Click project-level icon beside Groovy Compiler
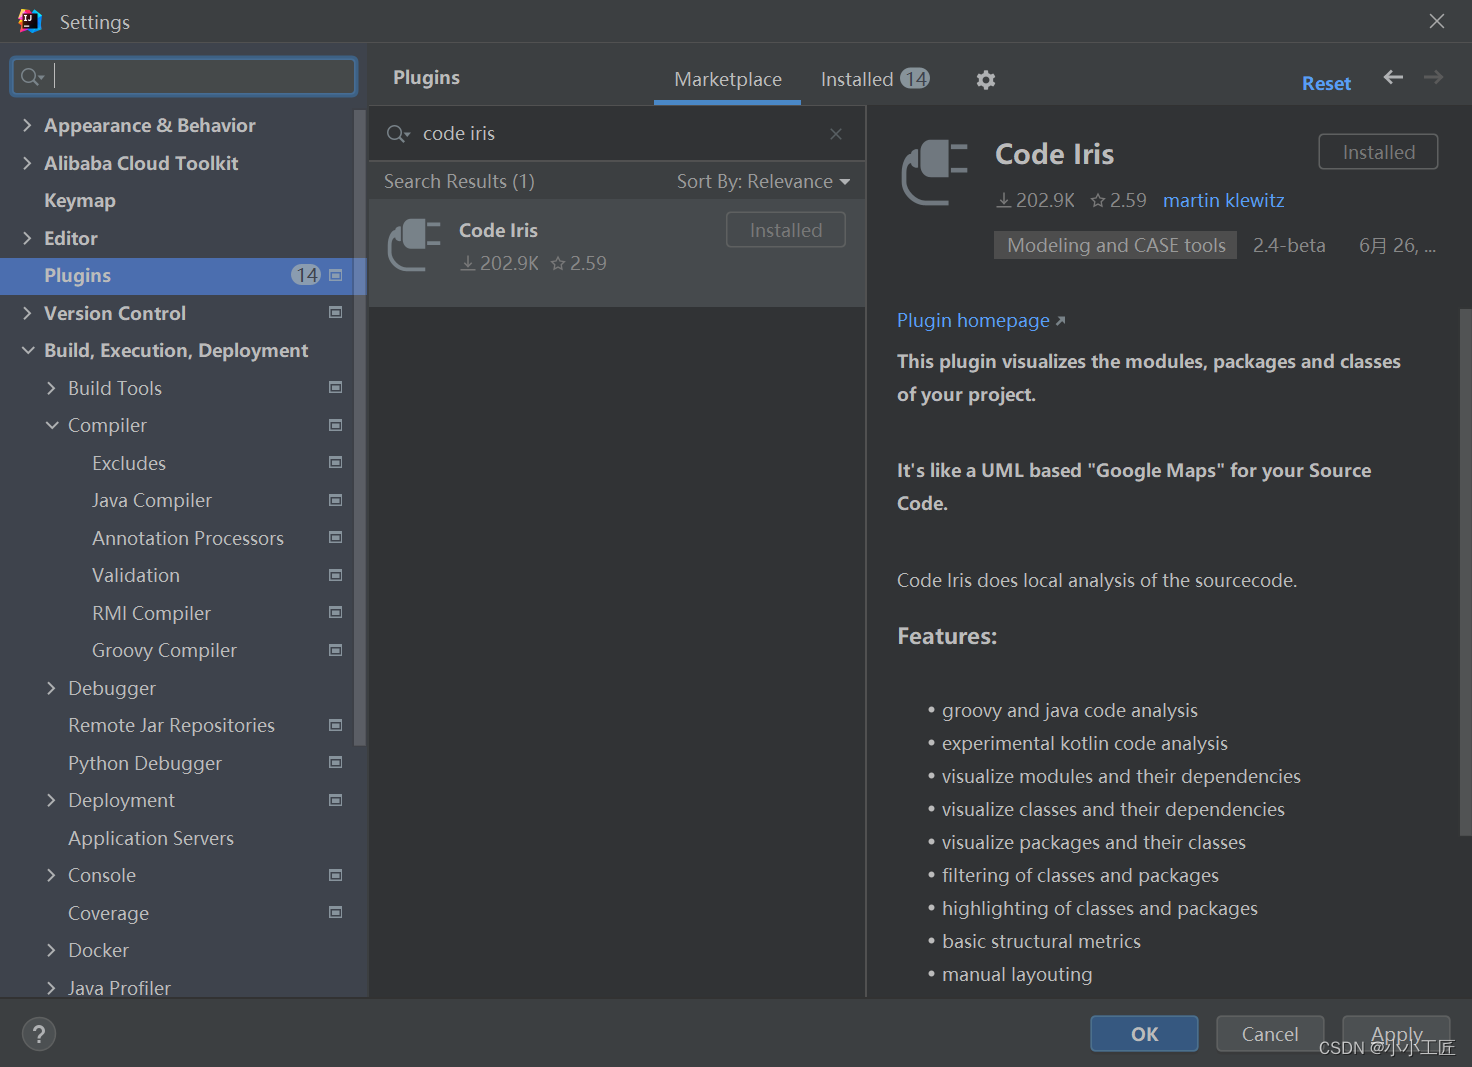Image resolution: width=1472 pixels, height=1067 pixels. pos(336,650)
